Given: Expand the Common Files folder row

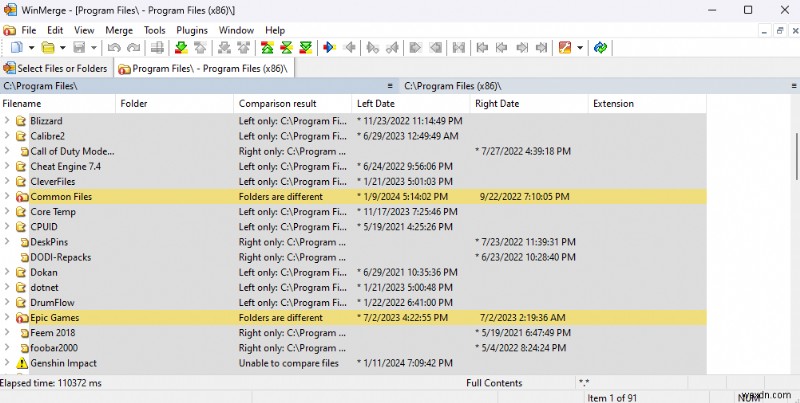Looking at the screenshot, I should click(x=7, y=196).
